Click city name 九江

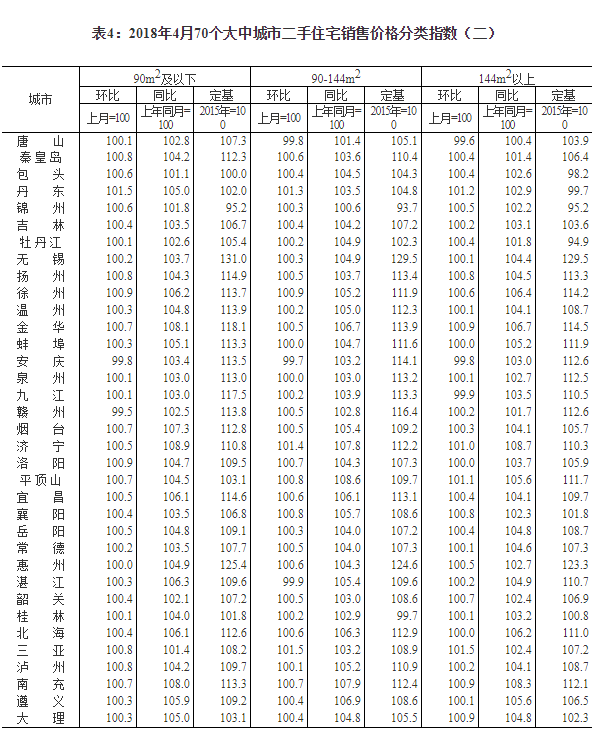(40, 395)
